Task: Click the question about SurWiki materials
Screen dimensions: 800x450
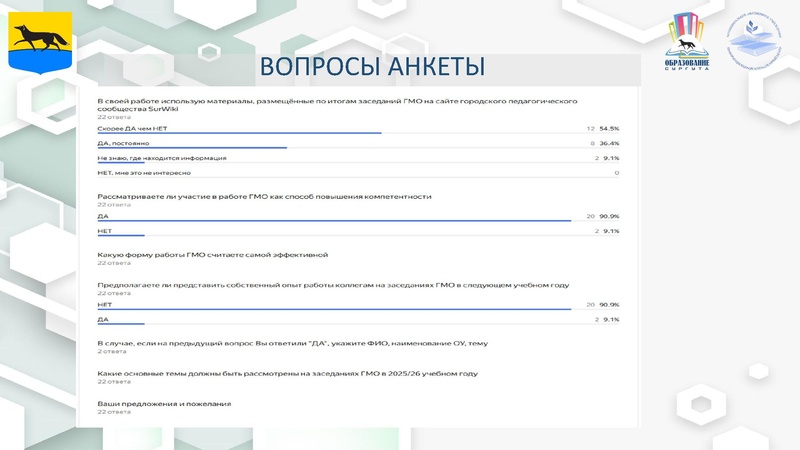Action: (337, 105)
